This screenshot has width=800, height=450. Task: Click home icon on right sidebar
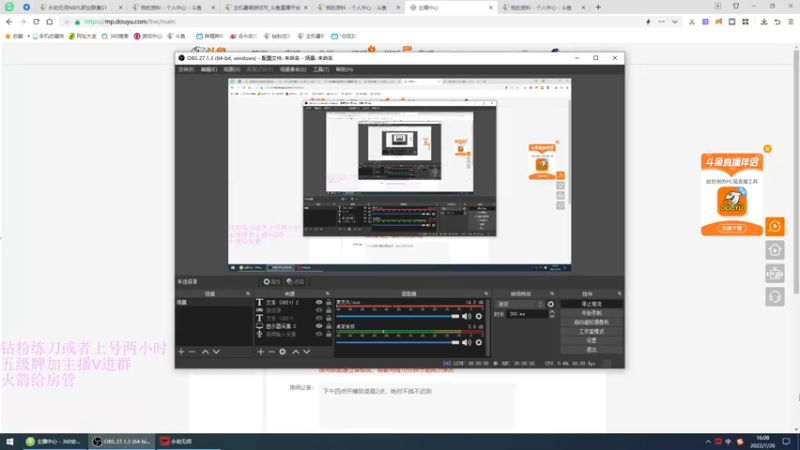pyautogui.click(x=774, y=250)
